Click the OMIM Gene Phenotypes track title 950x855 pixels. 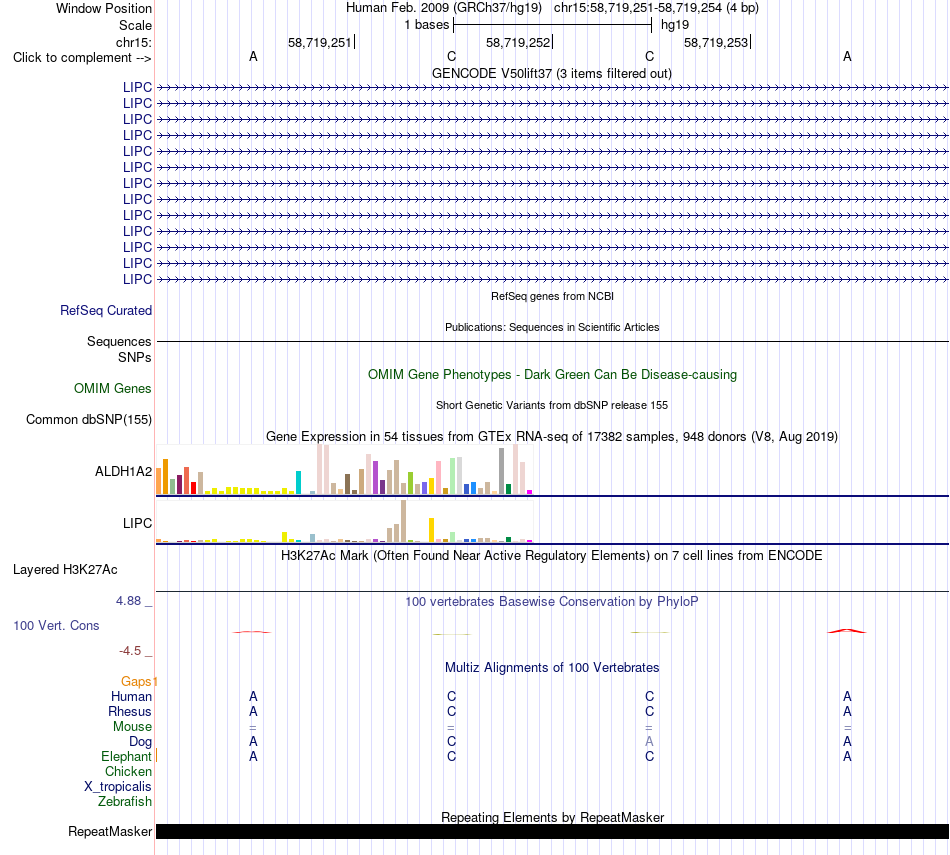pyautogui.click(x=552, y=374)
